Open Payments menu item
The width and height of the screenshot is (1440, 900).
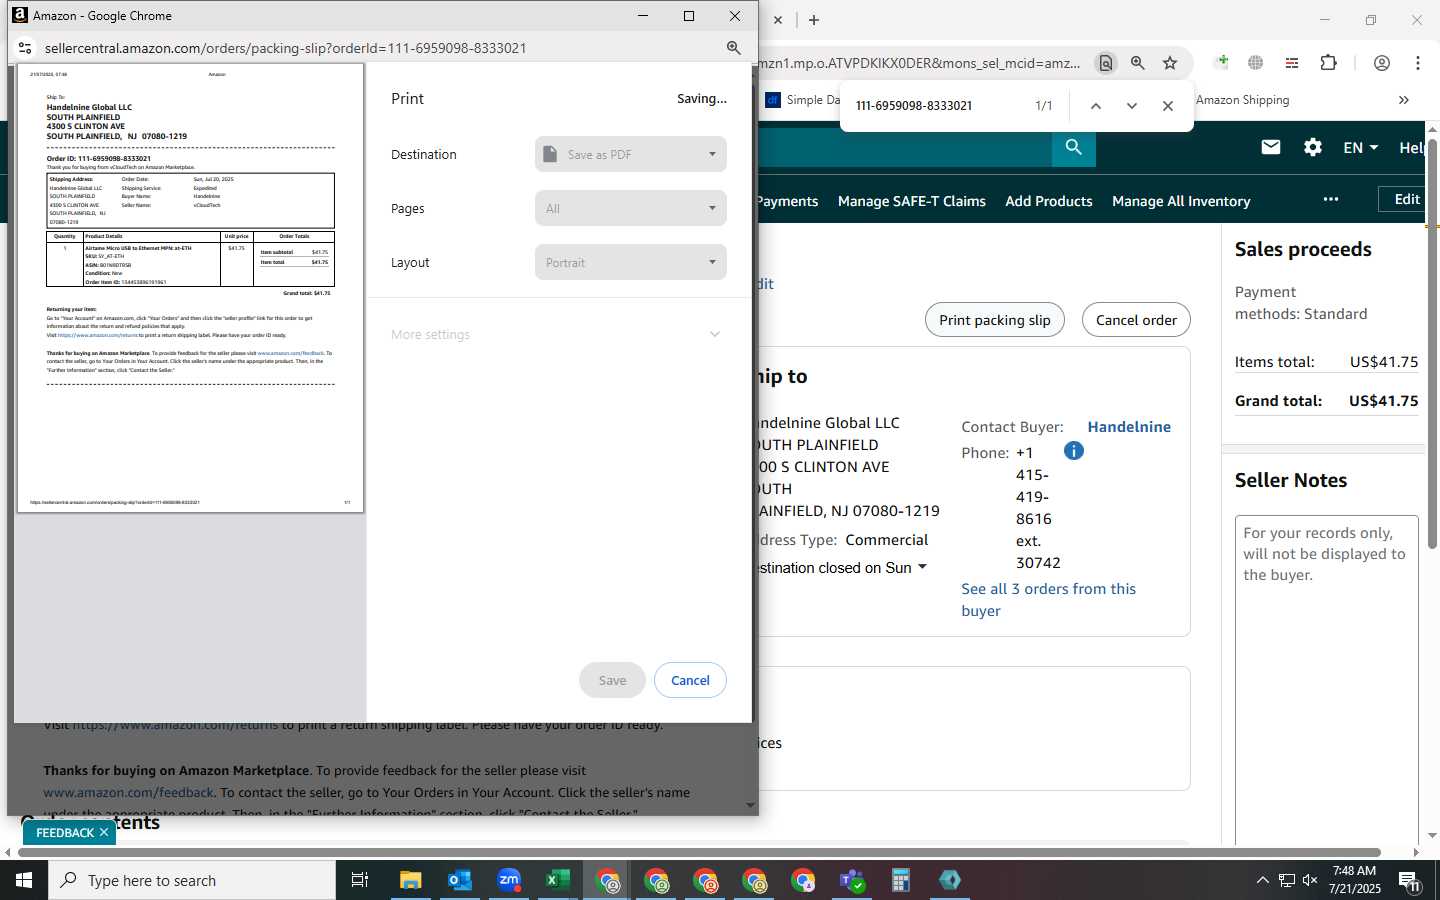[788, 201]
